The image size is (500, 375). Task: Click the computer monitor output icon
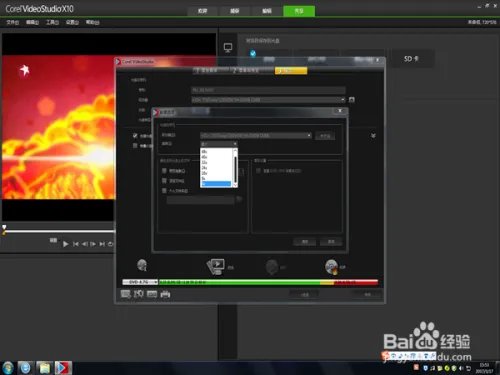tap(228, 48)
